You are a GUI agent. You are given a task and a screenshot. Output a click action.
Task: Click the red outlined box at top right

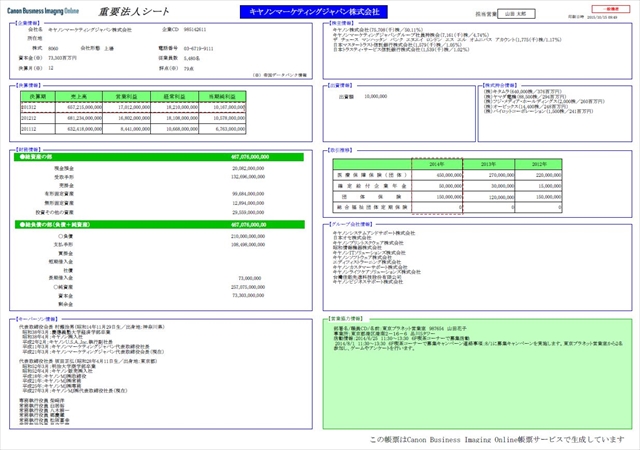[x=611, y=9]
